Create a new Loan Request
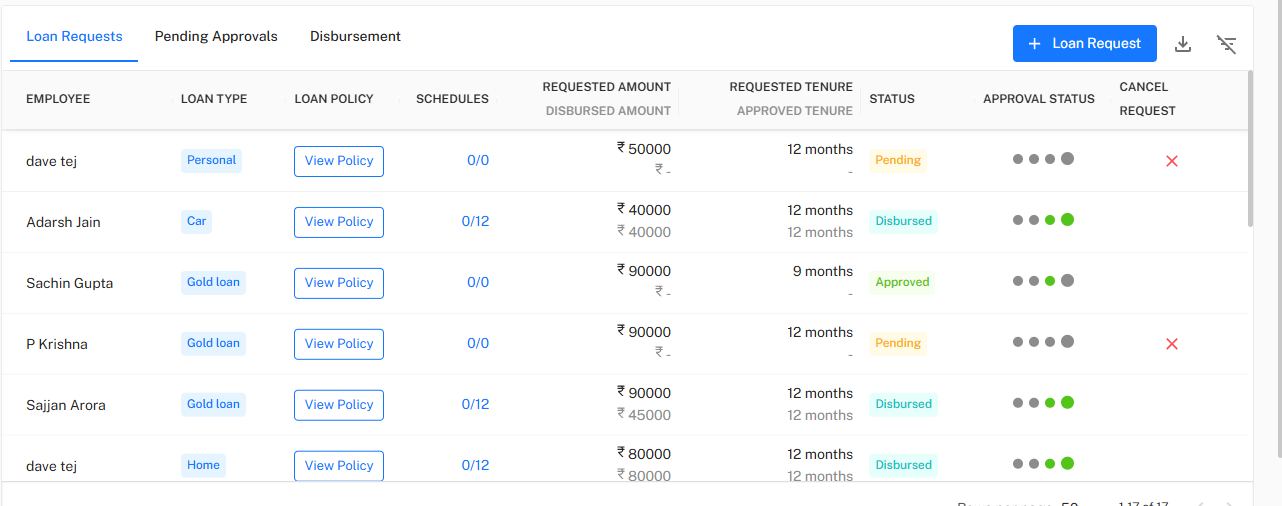1282x506 pixels. 1084,44
